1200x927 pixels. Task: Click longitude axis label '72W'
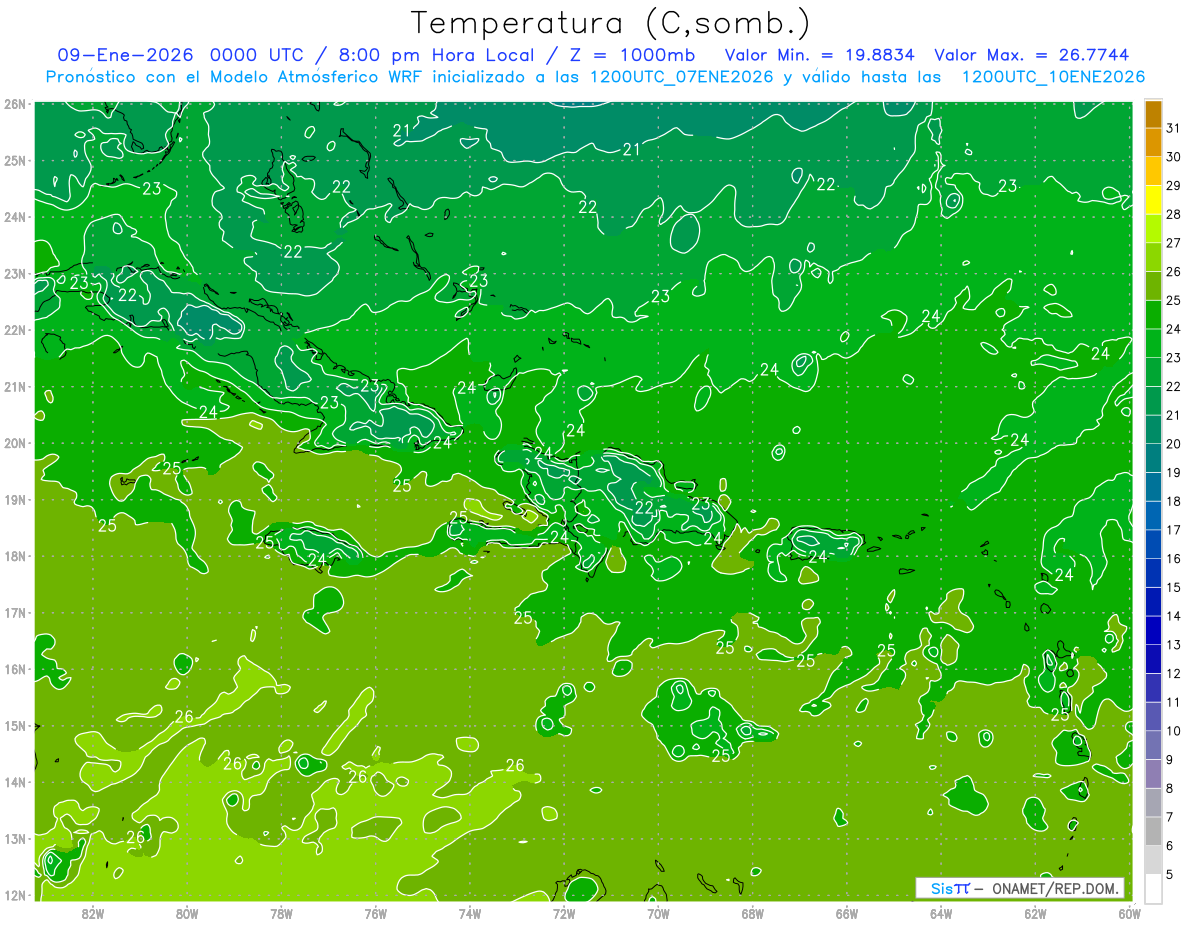click(564, 913)
